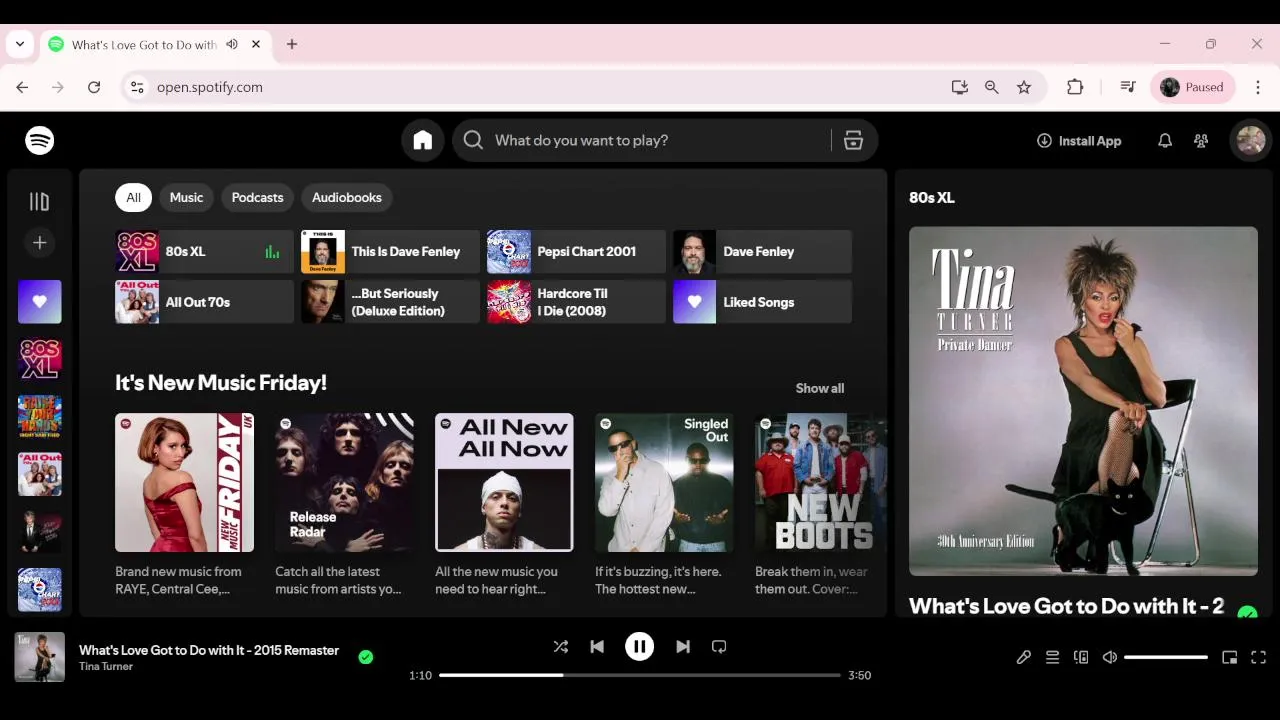Open Dave Fenley artist tile
The image size is (1280, 720).
pyautogui.click(x=762, y=252)
